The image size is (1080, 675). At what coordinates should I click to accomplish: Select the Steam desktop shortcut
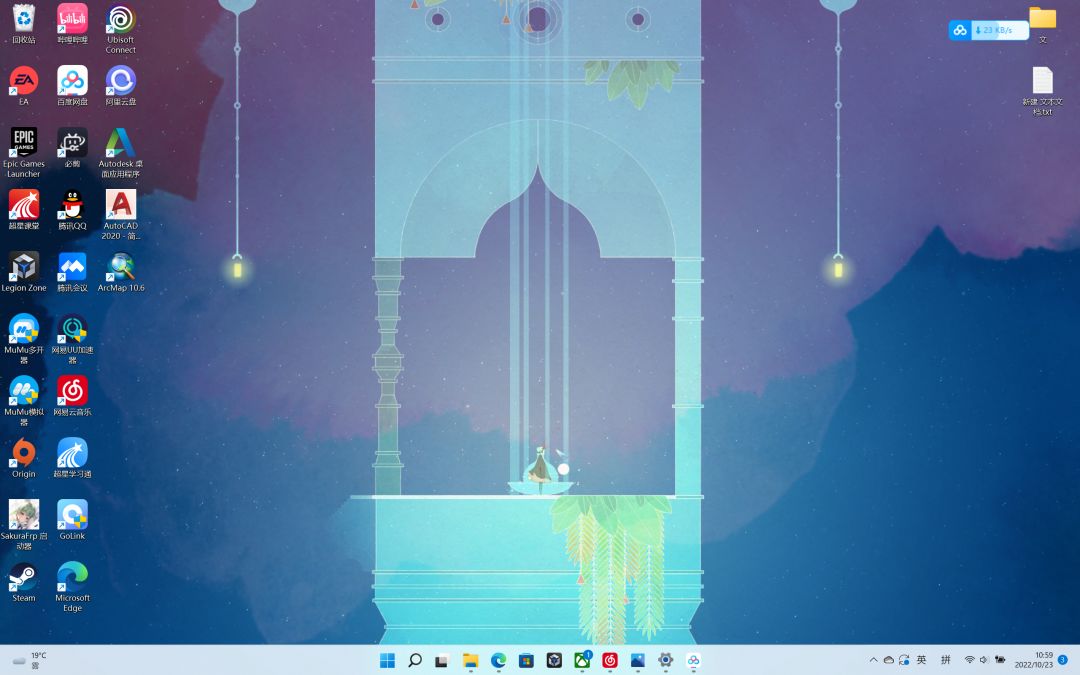tap(23, 582)
